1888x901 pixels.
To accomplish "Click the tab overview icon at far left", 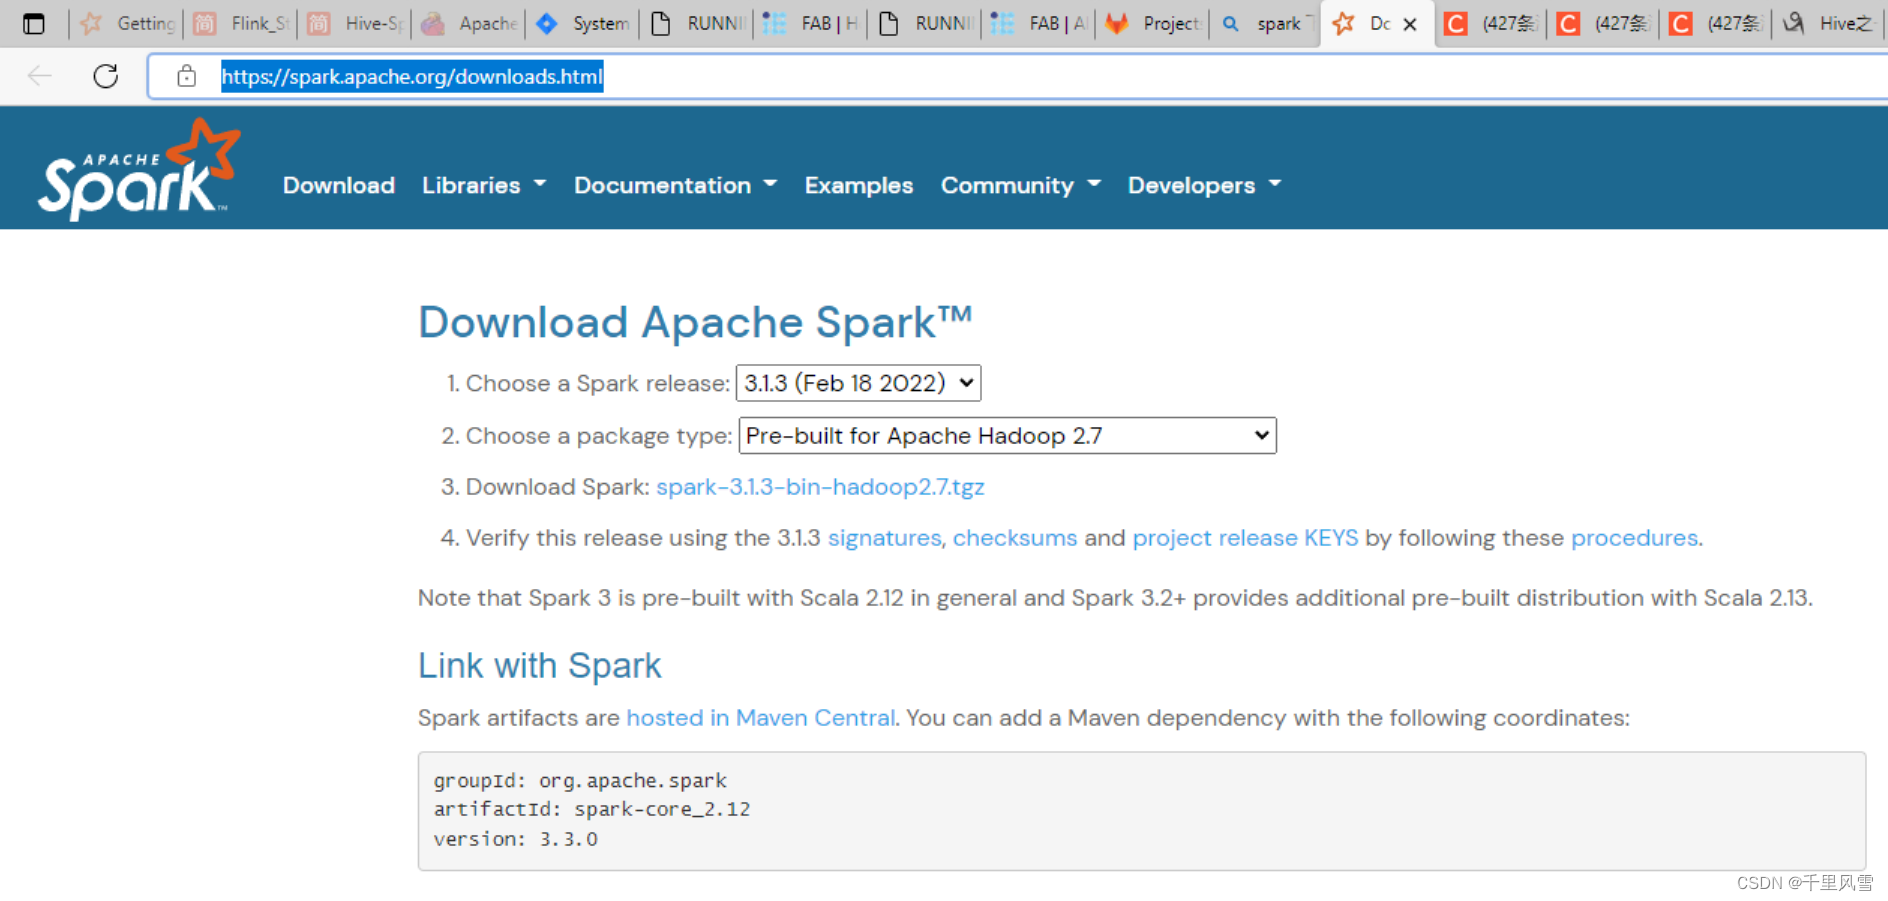I will point(33,22).
